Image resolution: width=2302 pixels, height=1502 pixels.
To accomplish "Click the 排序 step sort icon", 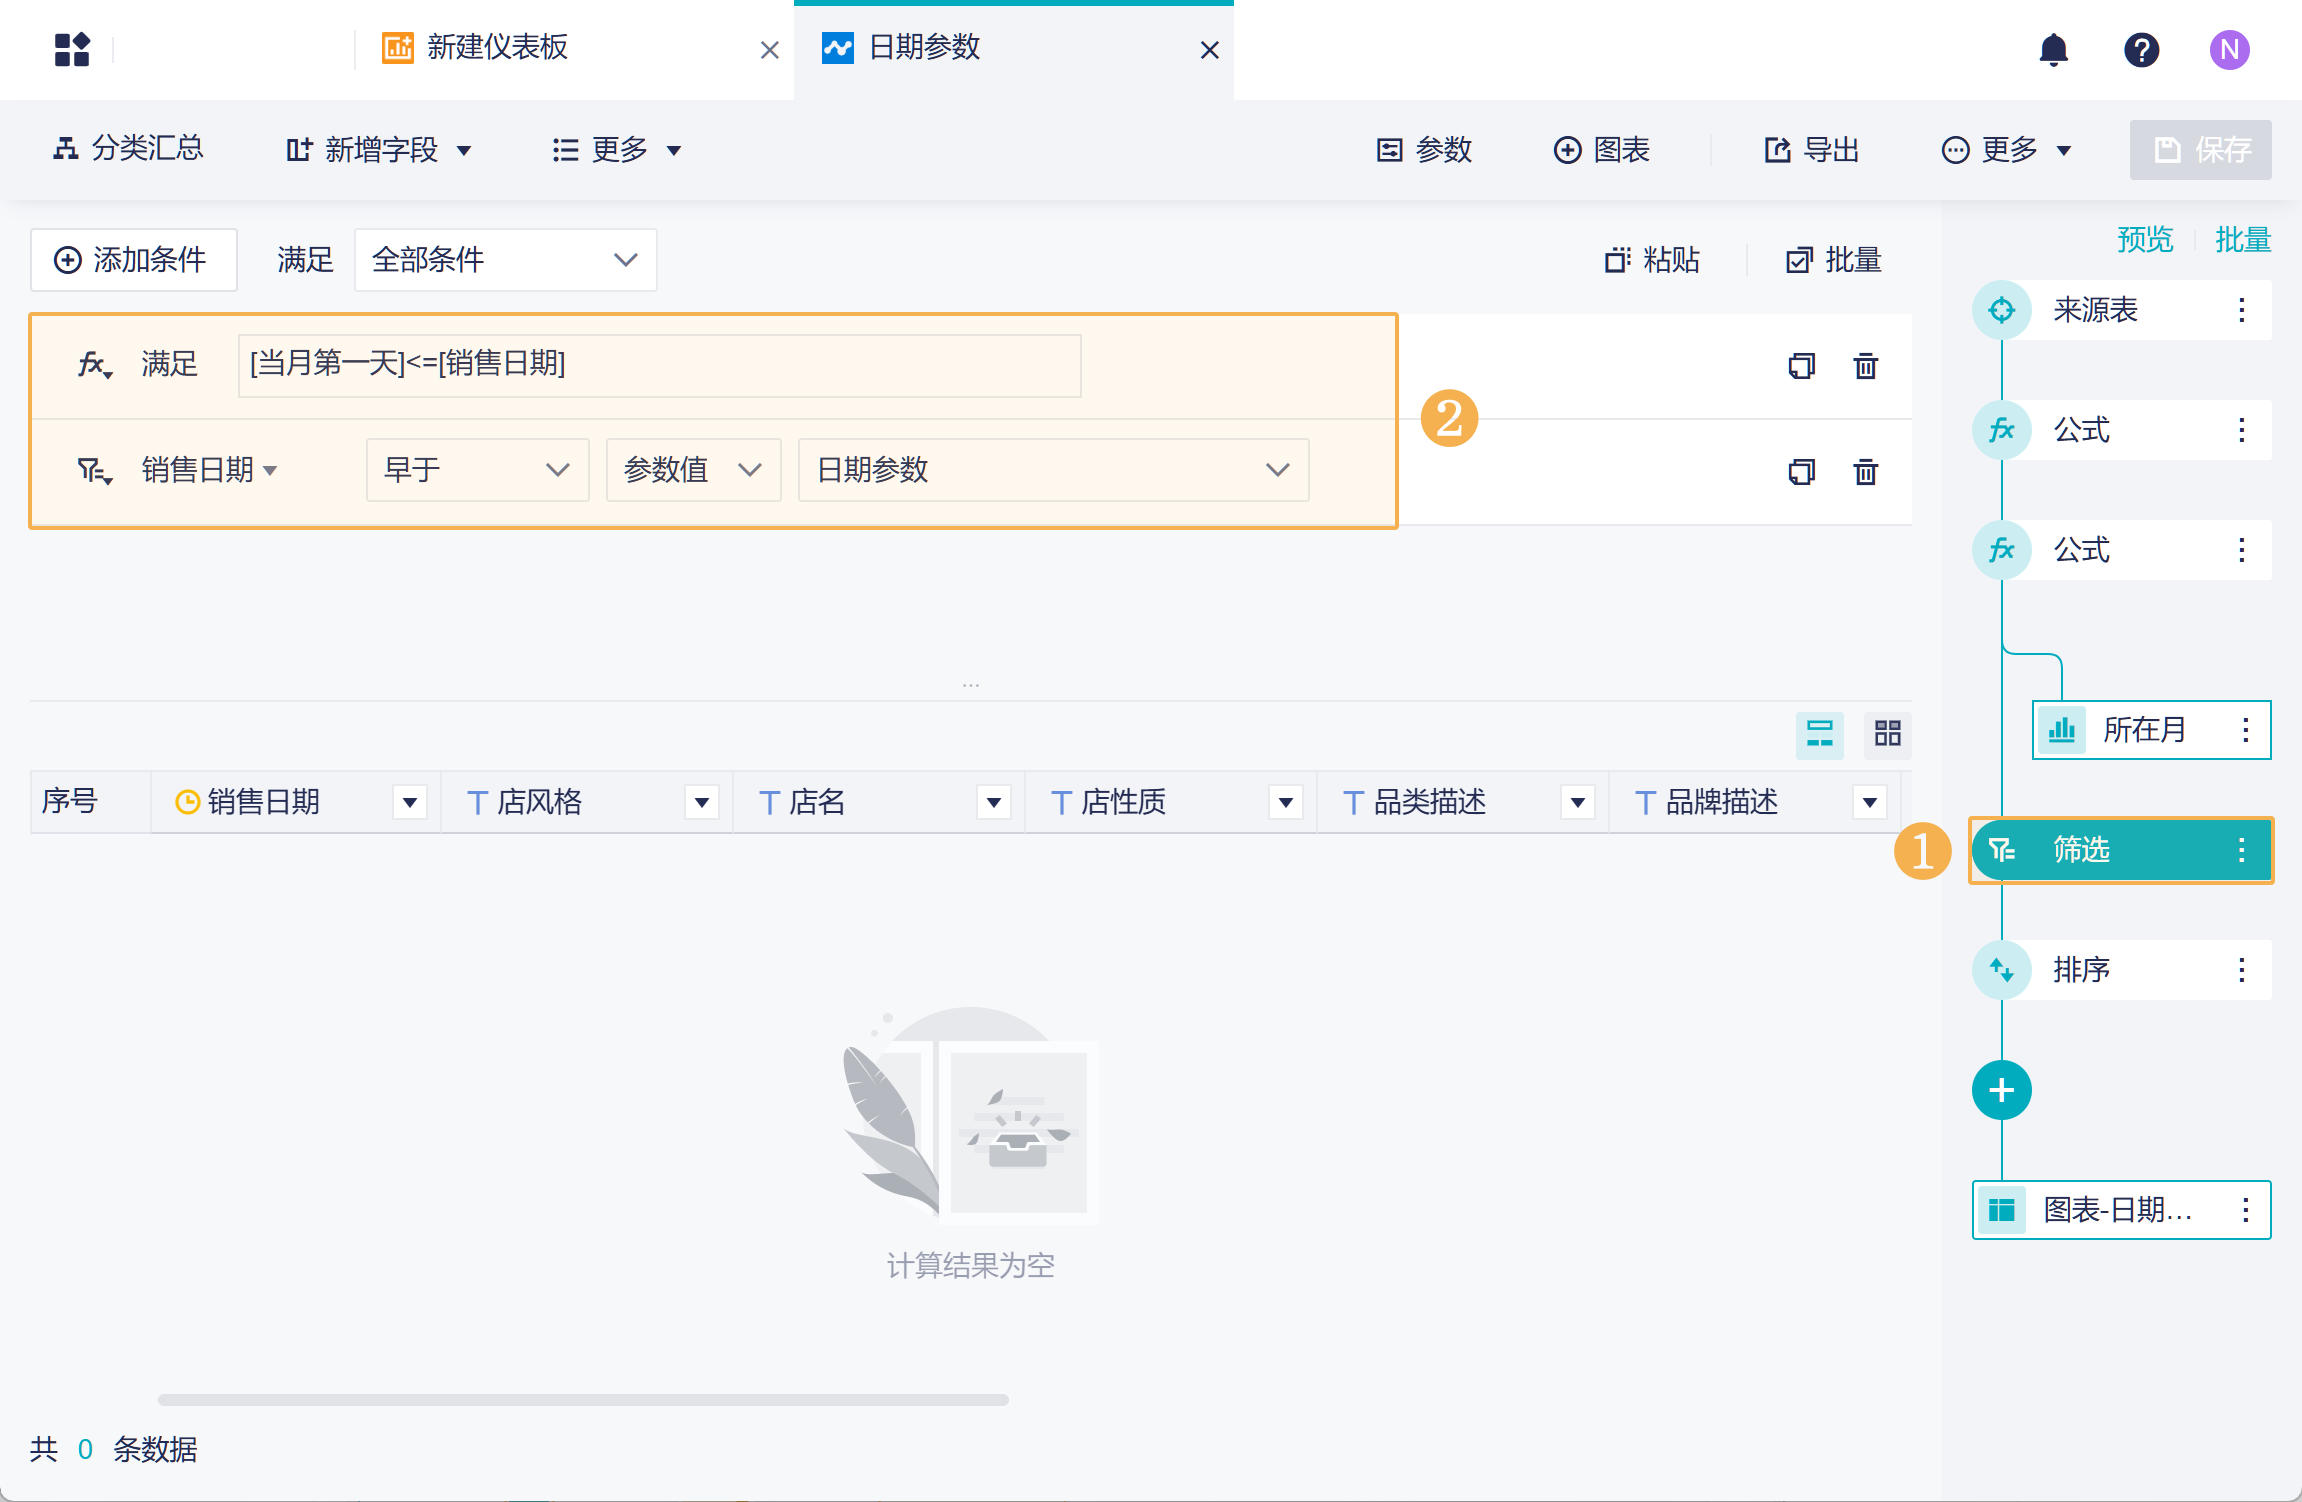I will pos(2001,970).
